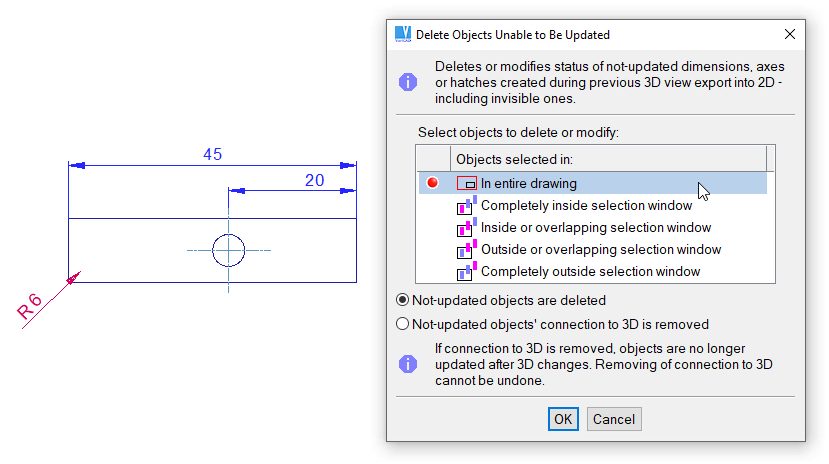Click the info icon beside the top description
829x464 pixels.
coord(408,82)
